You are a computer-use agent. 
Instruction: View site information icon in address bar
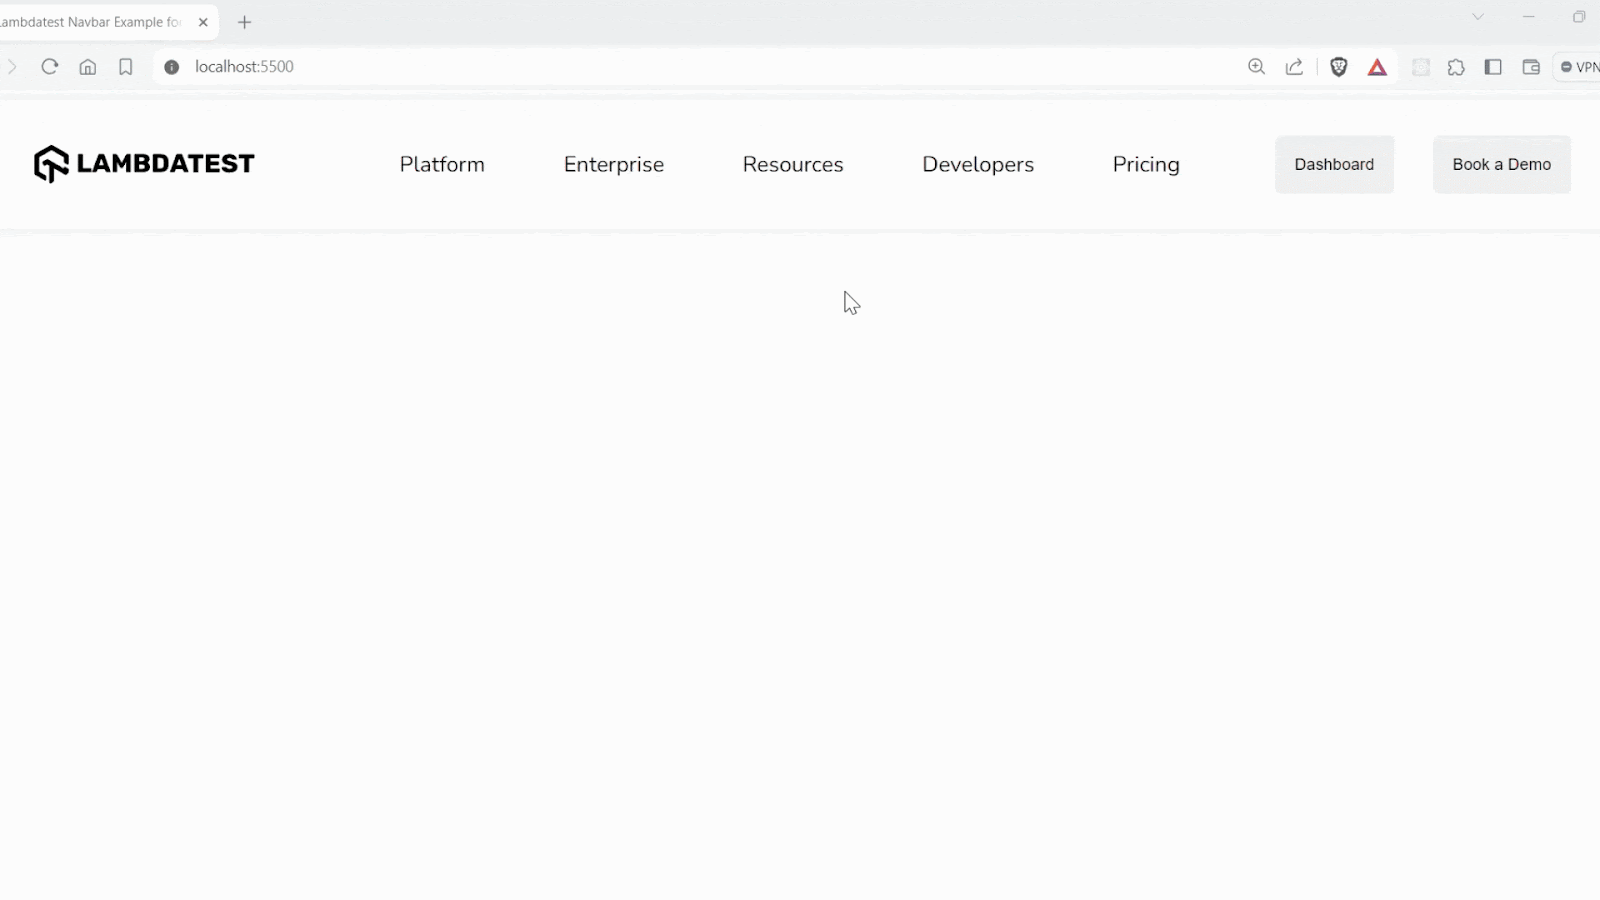172,67
